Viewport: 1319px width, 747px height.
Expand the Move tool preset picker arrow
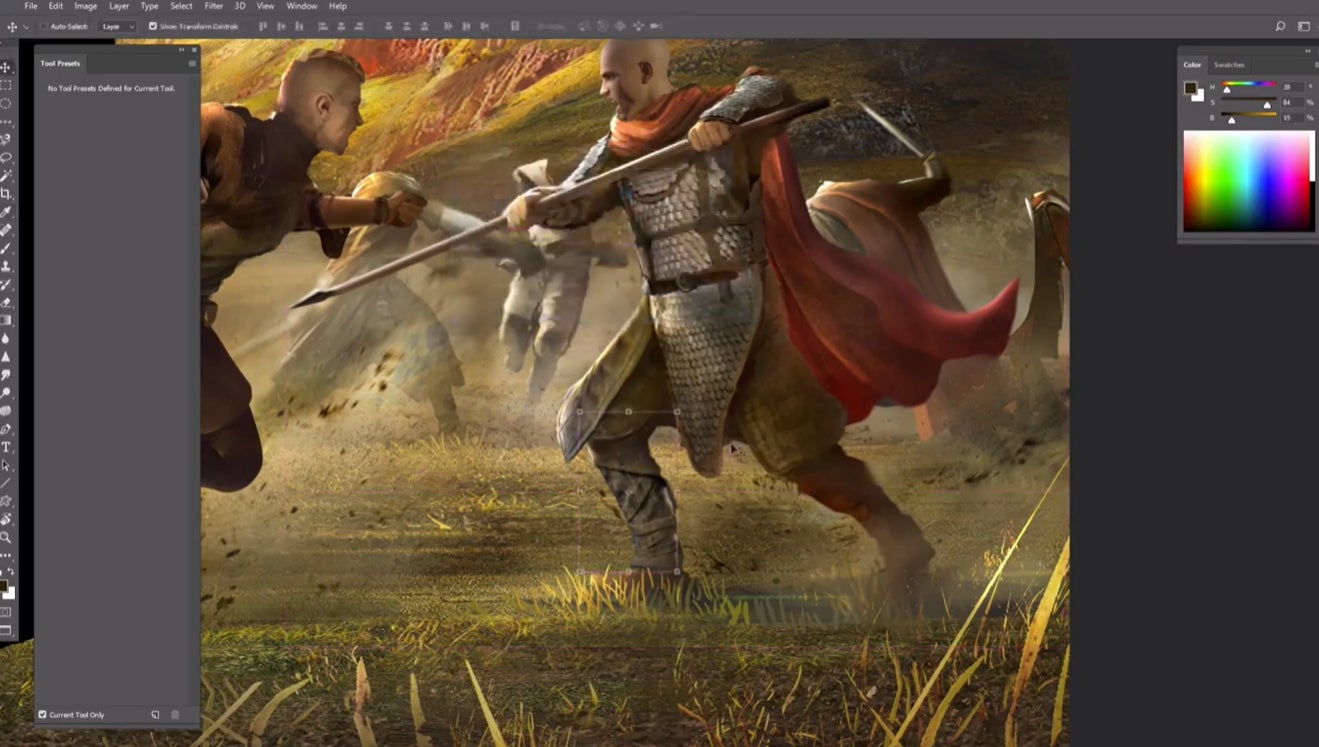pyautogui.click(x=26, y=26)
